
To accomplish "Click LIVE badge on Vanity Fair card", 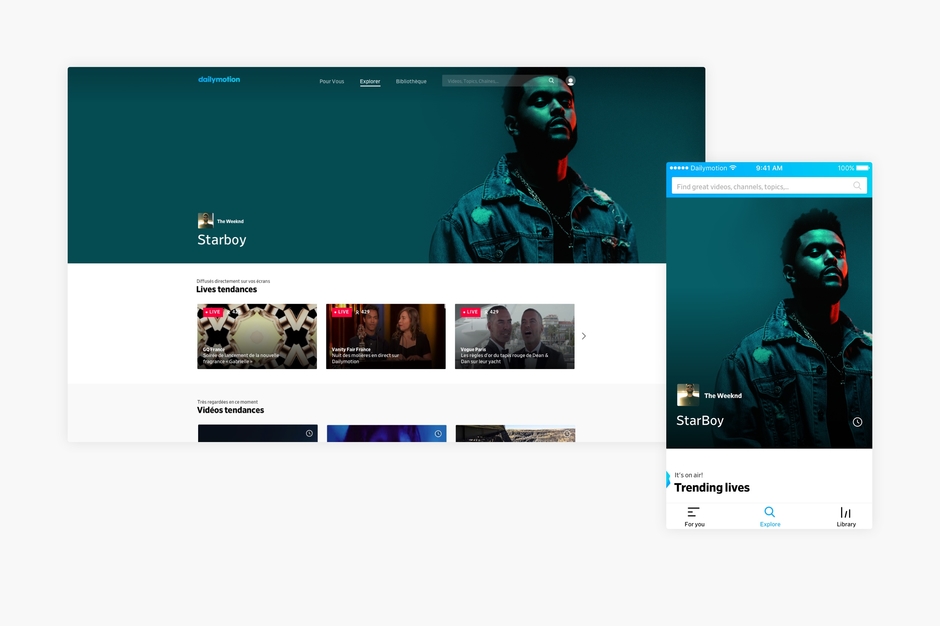I will (x=342, y=312).
